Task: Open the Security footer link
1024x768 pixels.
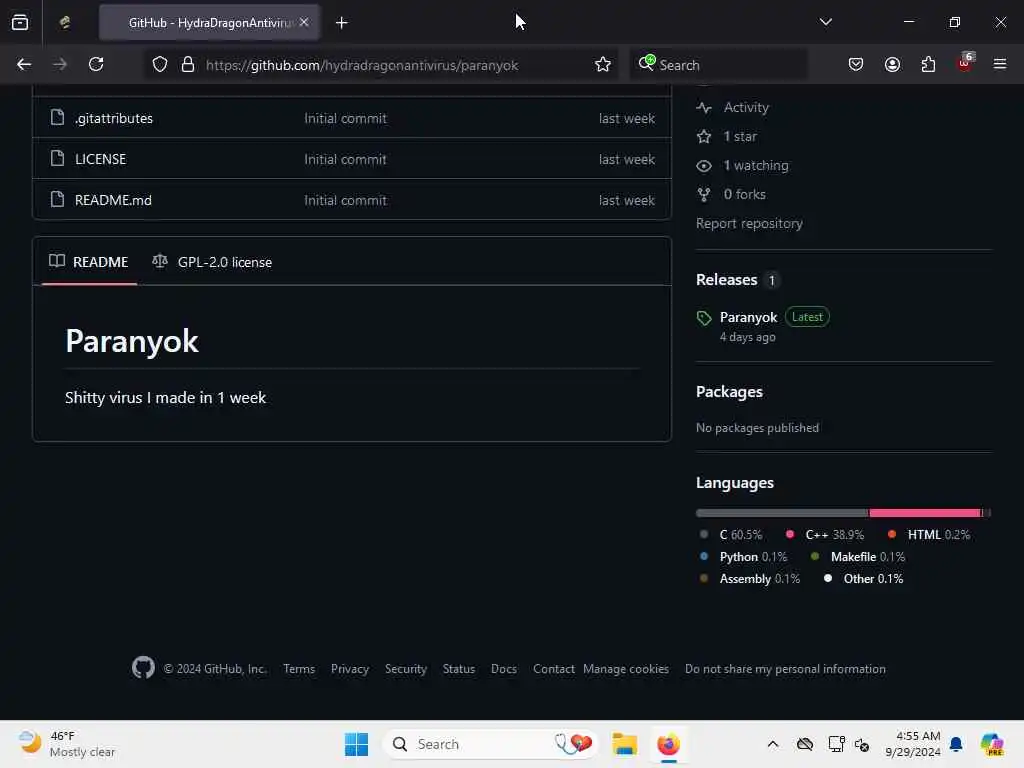Action: [406, 669]
